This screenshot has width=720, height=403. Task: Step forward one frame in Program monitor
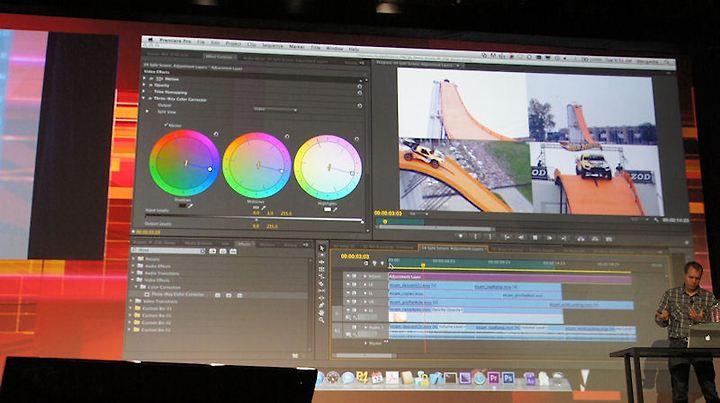pyautogui.click(x=550, y=238)
